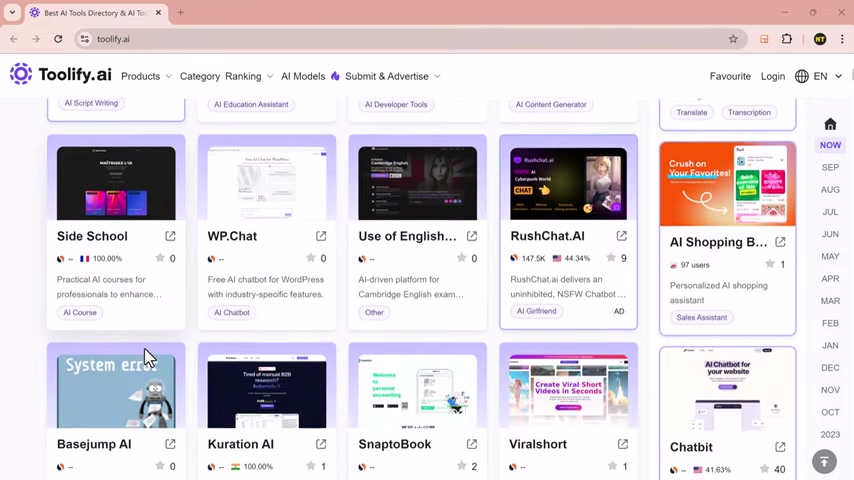Click the home icon in timeline sidebar

tap(830, 124)
